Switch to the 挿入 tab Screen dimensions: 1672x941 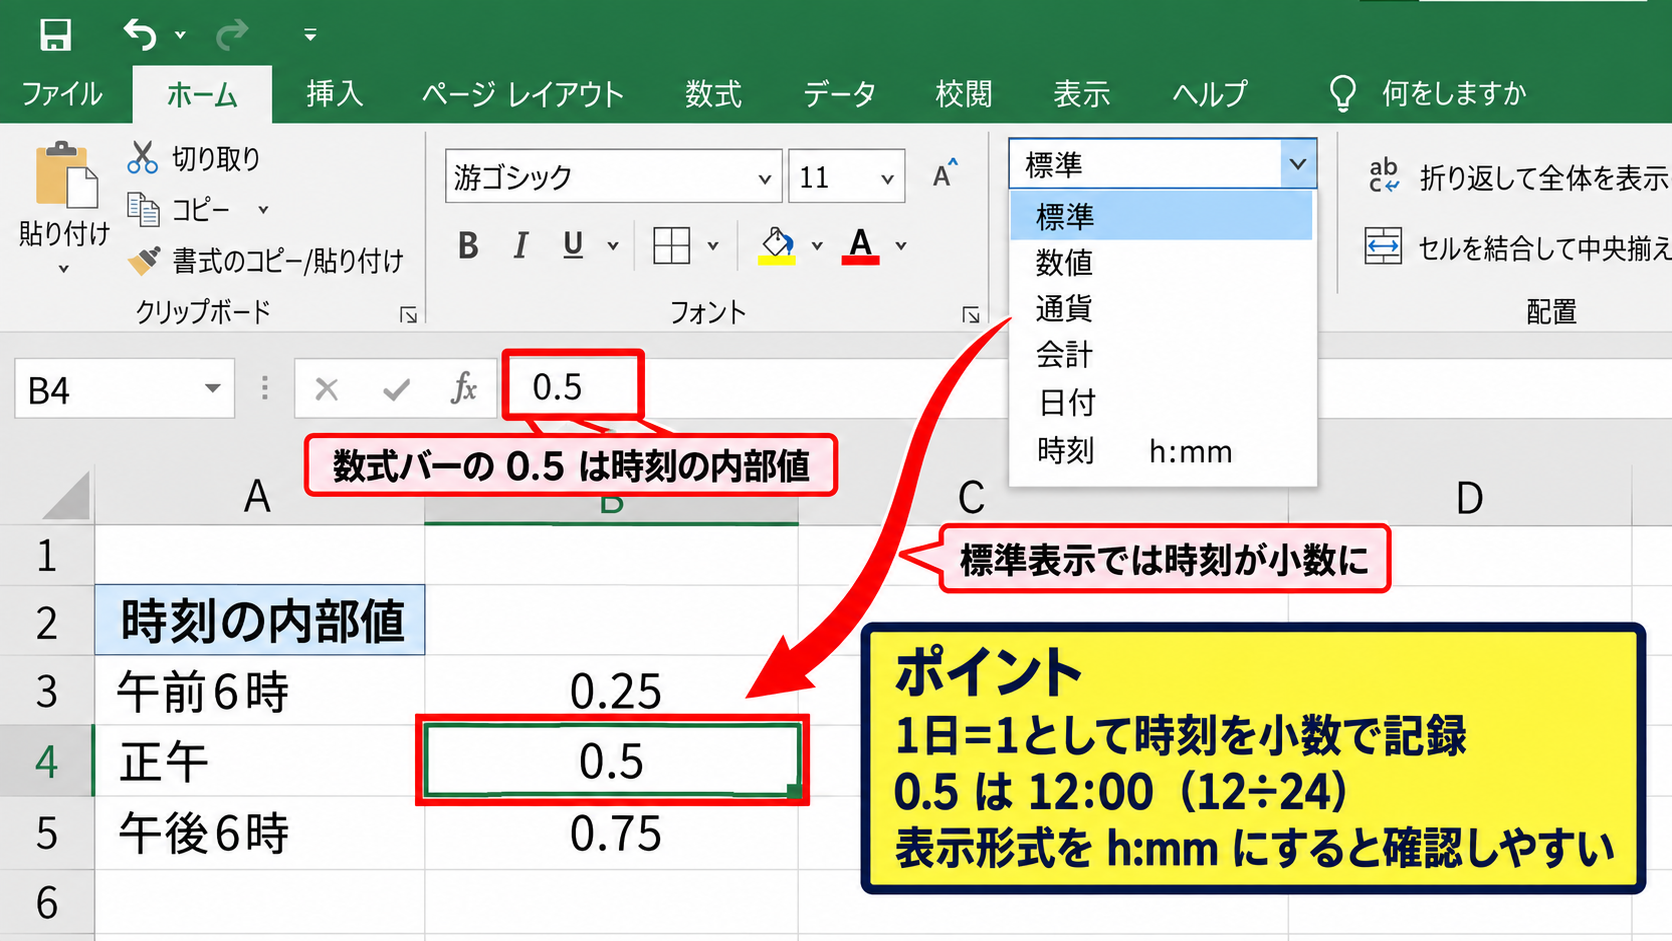coord(334,94)
